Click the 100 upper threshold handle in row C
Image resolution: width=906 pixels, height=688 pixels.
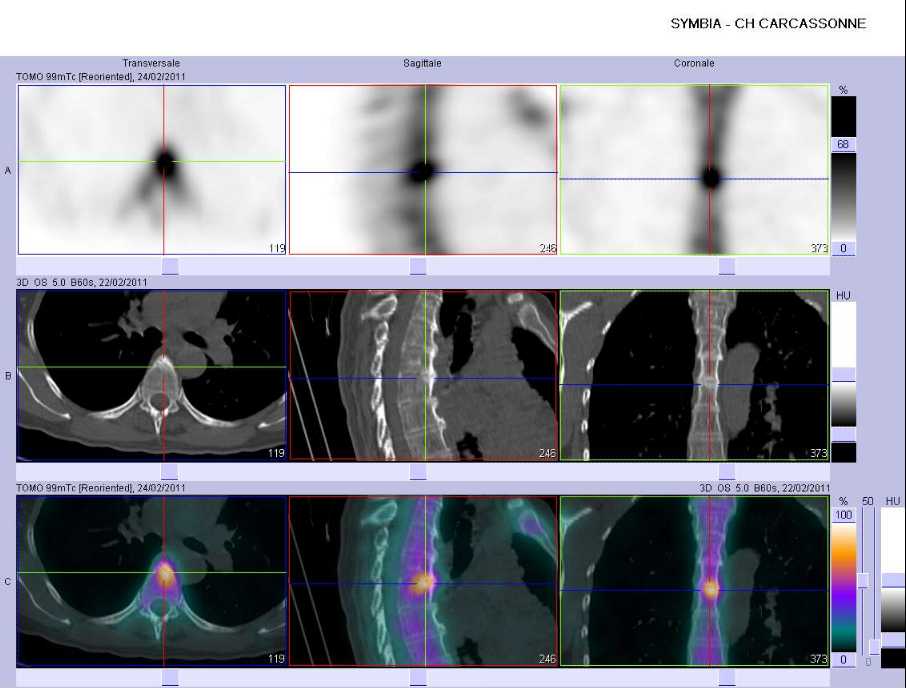(844, 515)
